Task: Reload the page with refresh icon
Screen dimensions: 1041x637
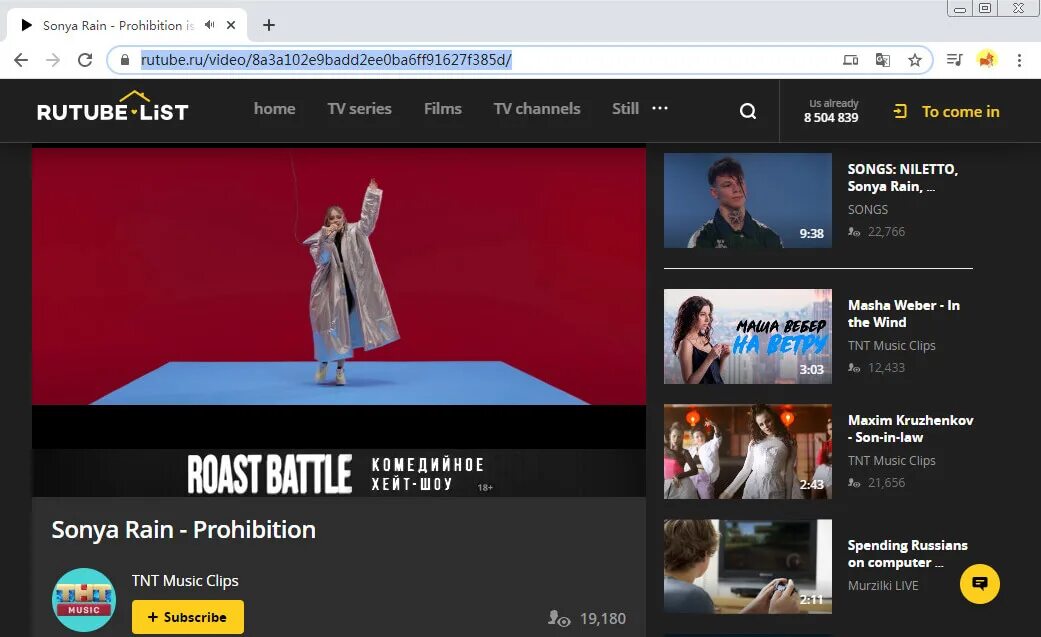Action: pos(85,60)
